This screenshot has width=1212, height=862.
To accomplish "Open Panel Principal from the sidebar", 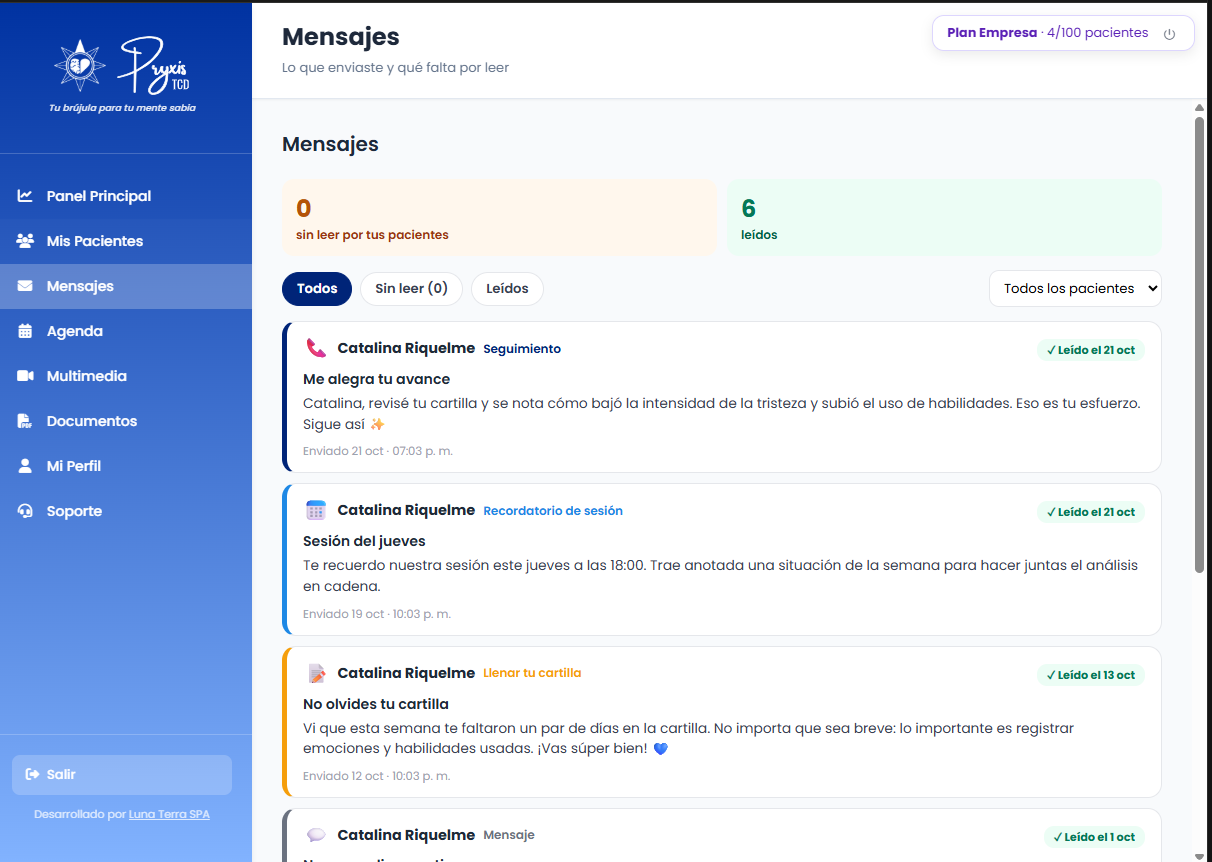I will [x=126, y=196].
